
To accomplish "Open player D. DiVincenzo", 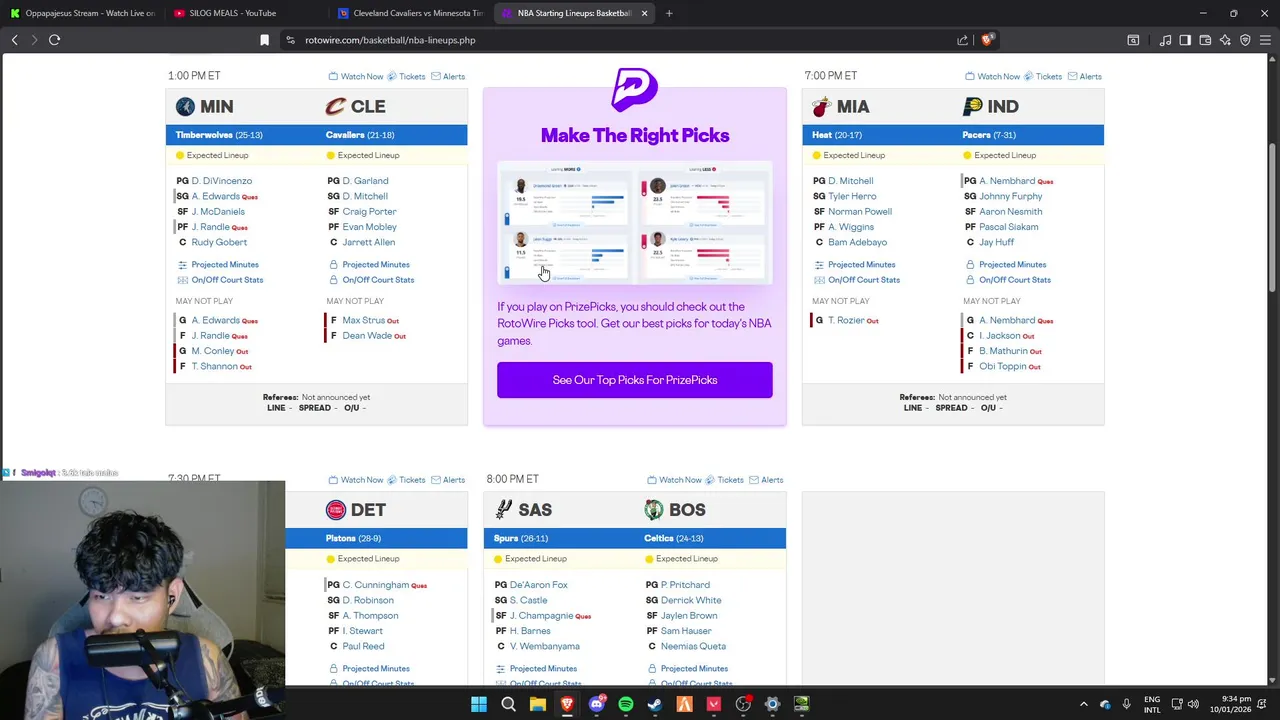I will [222, 181].
